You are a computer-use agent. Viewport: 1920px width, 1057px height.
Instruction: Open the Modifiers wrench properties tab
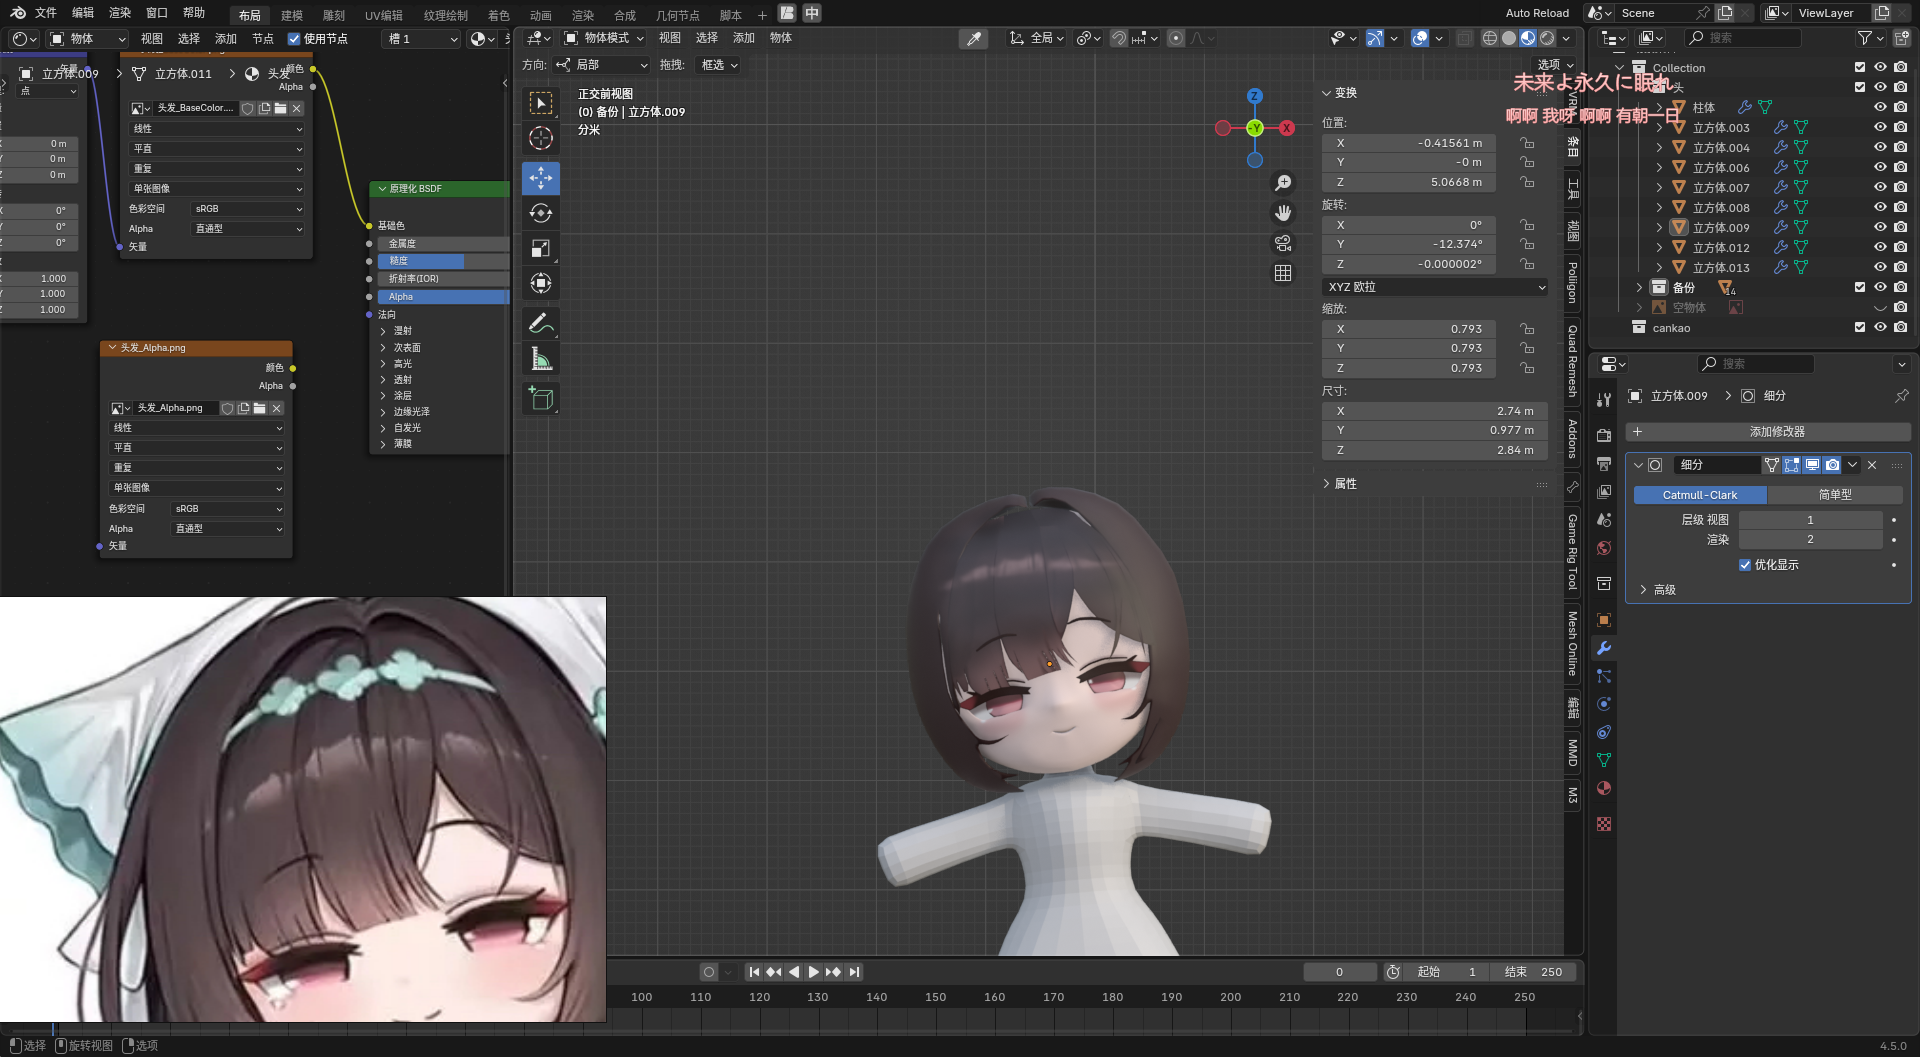click(x=1604, y=648)
